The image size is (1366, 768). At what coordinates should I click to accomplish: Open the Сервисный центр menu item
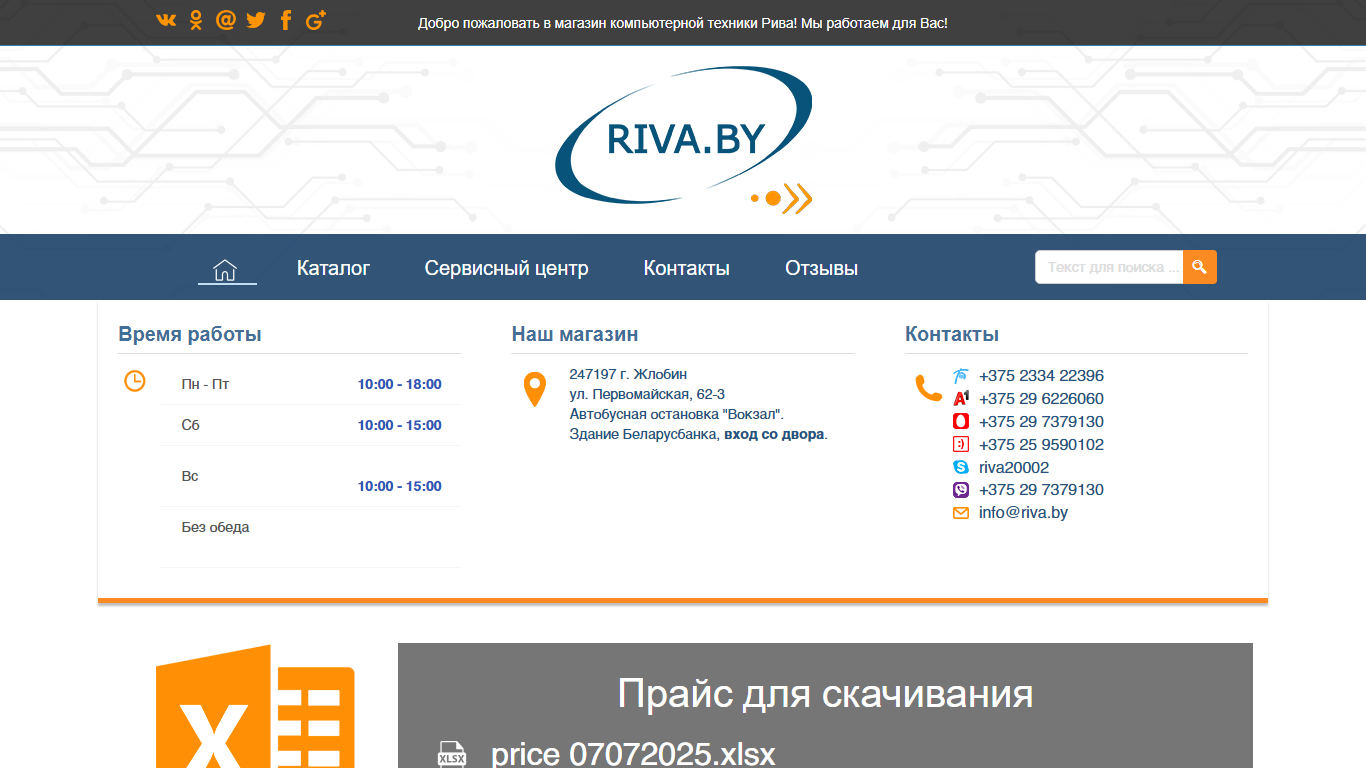click(506, 268)
